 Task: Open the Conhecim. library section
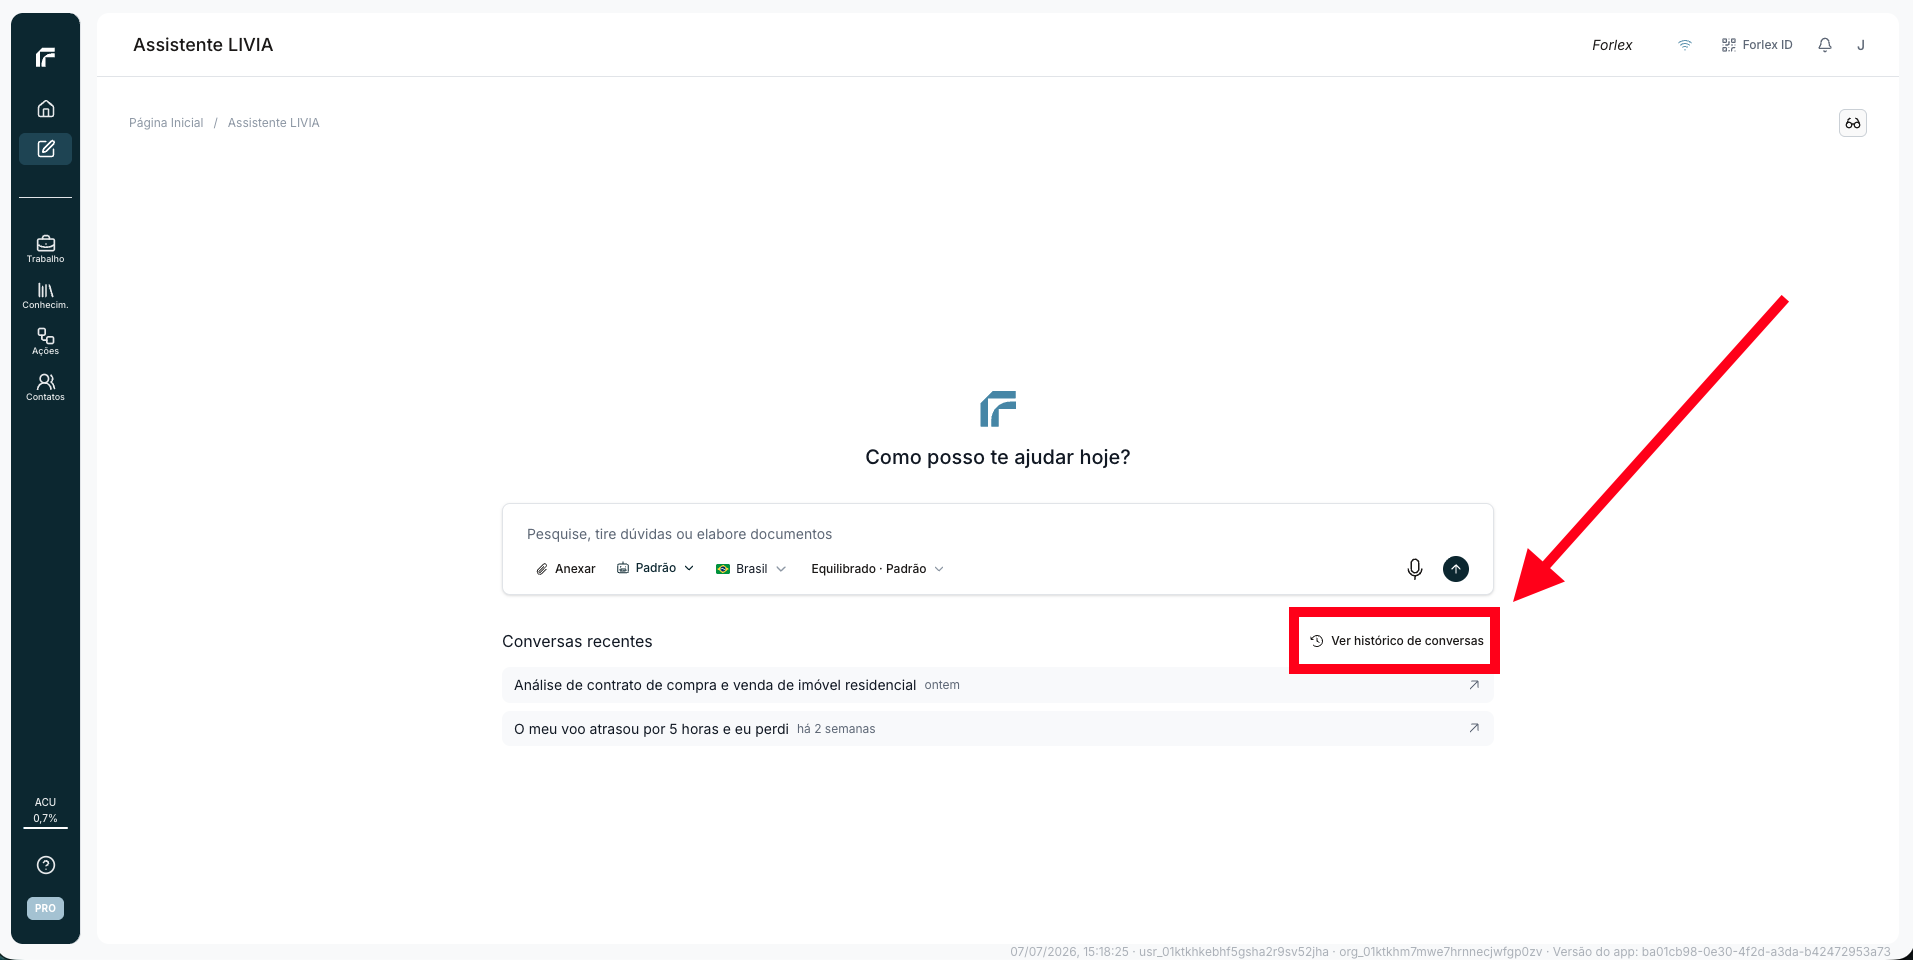[46, 295]
